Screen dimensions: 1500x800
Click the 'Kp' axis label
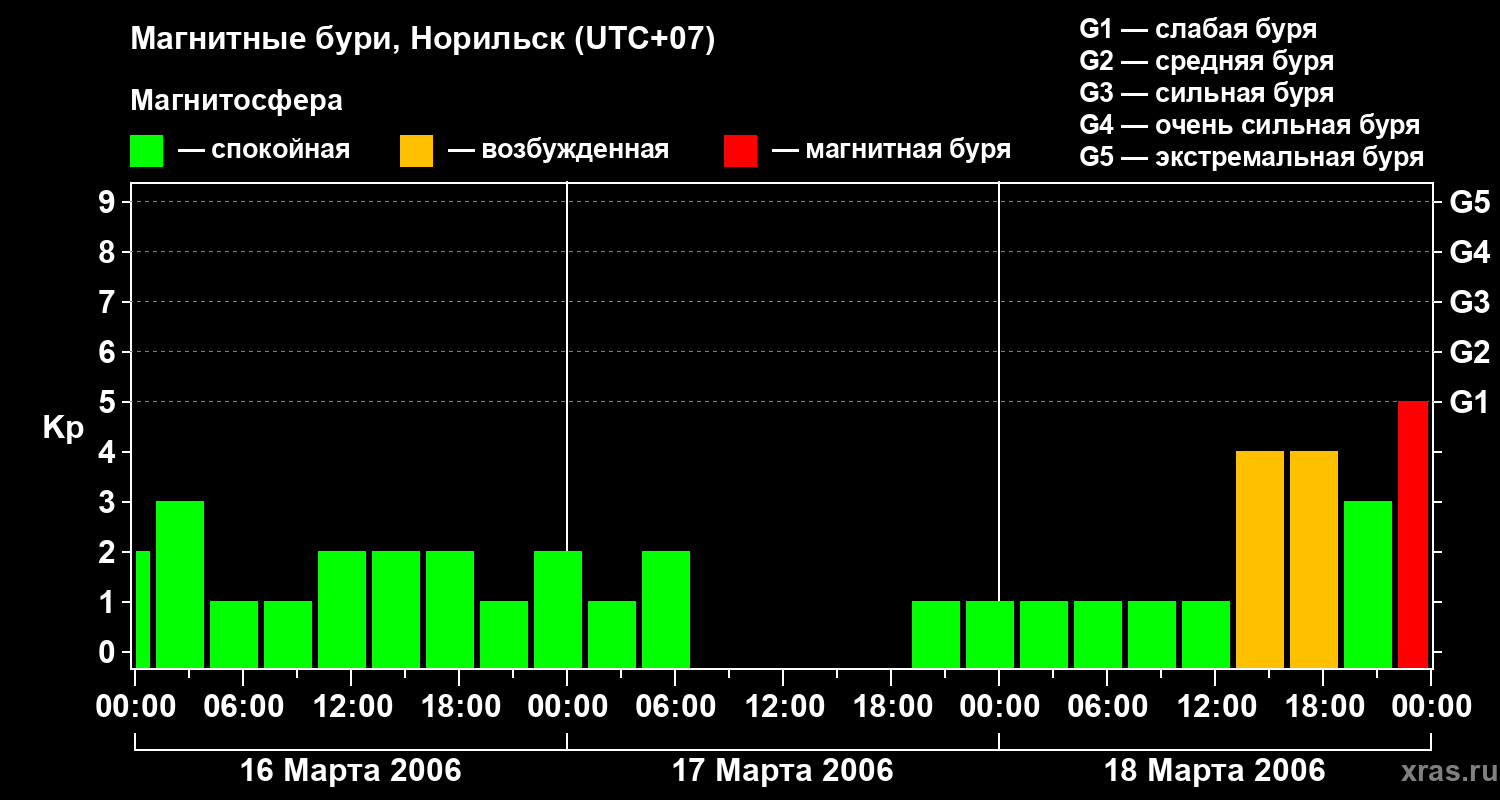click(62, 428)
